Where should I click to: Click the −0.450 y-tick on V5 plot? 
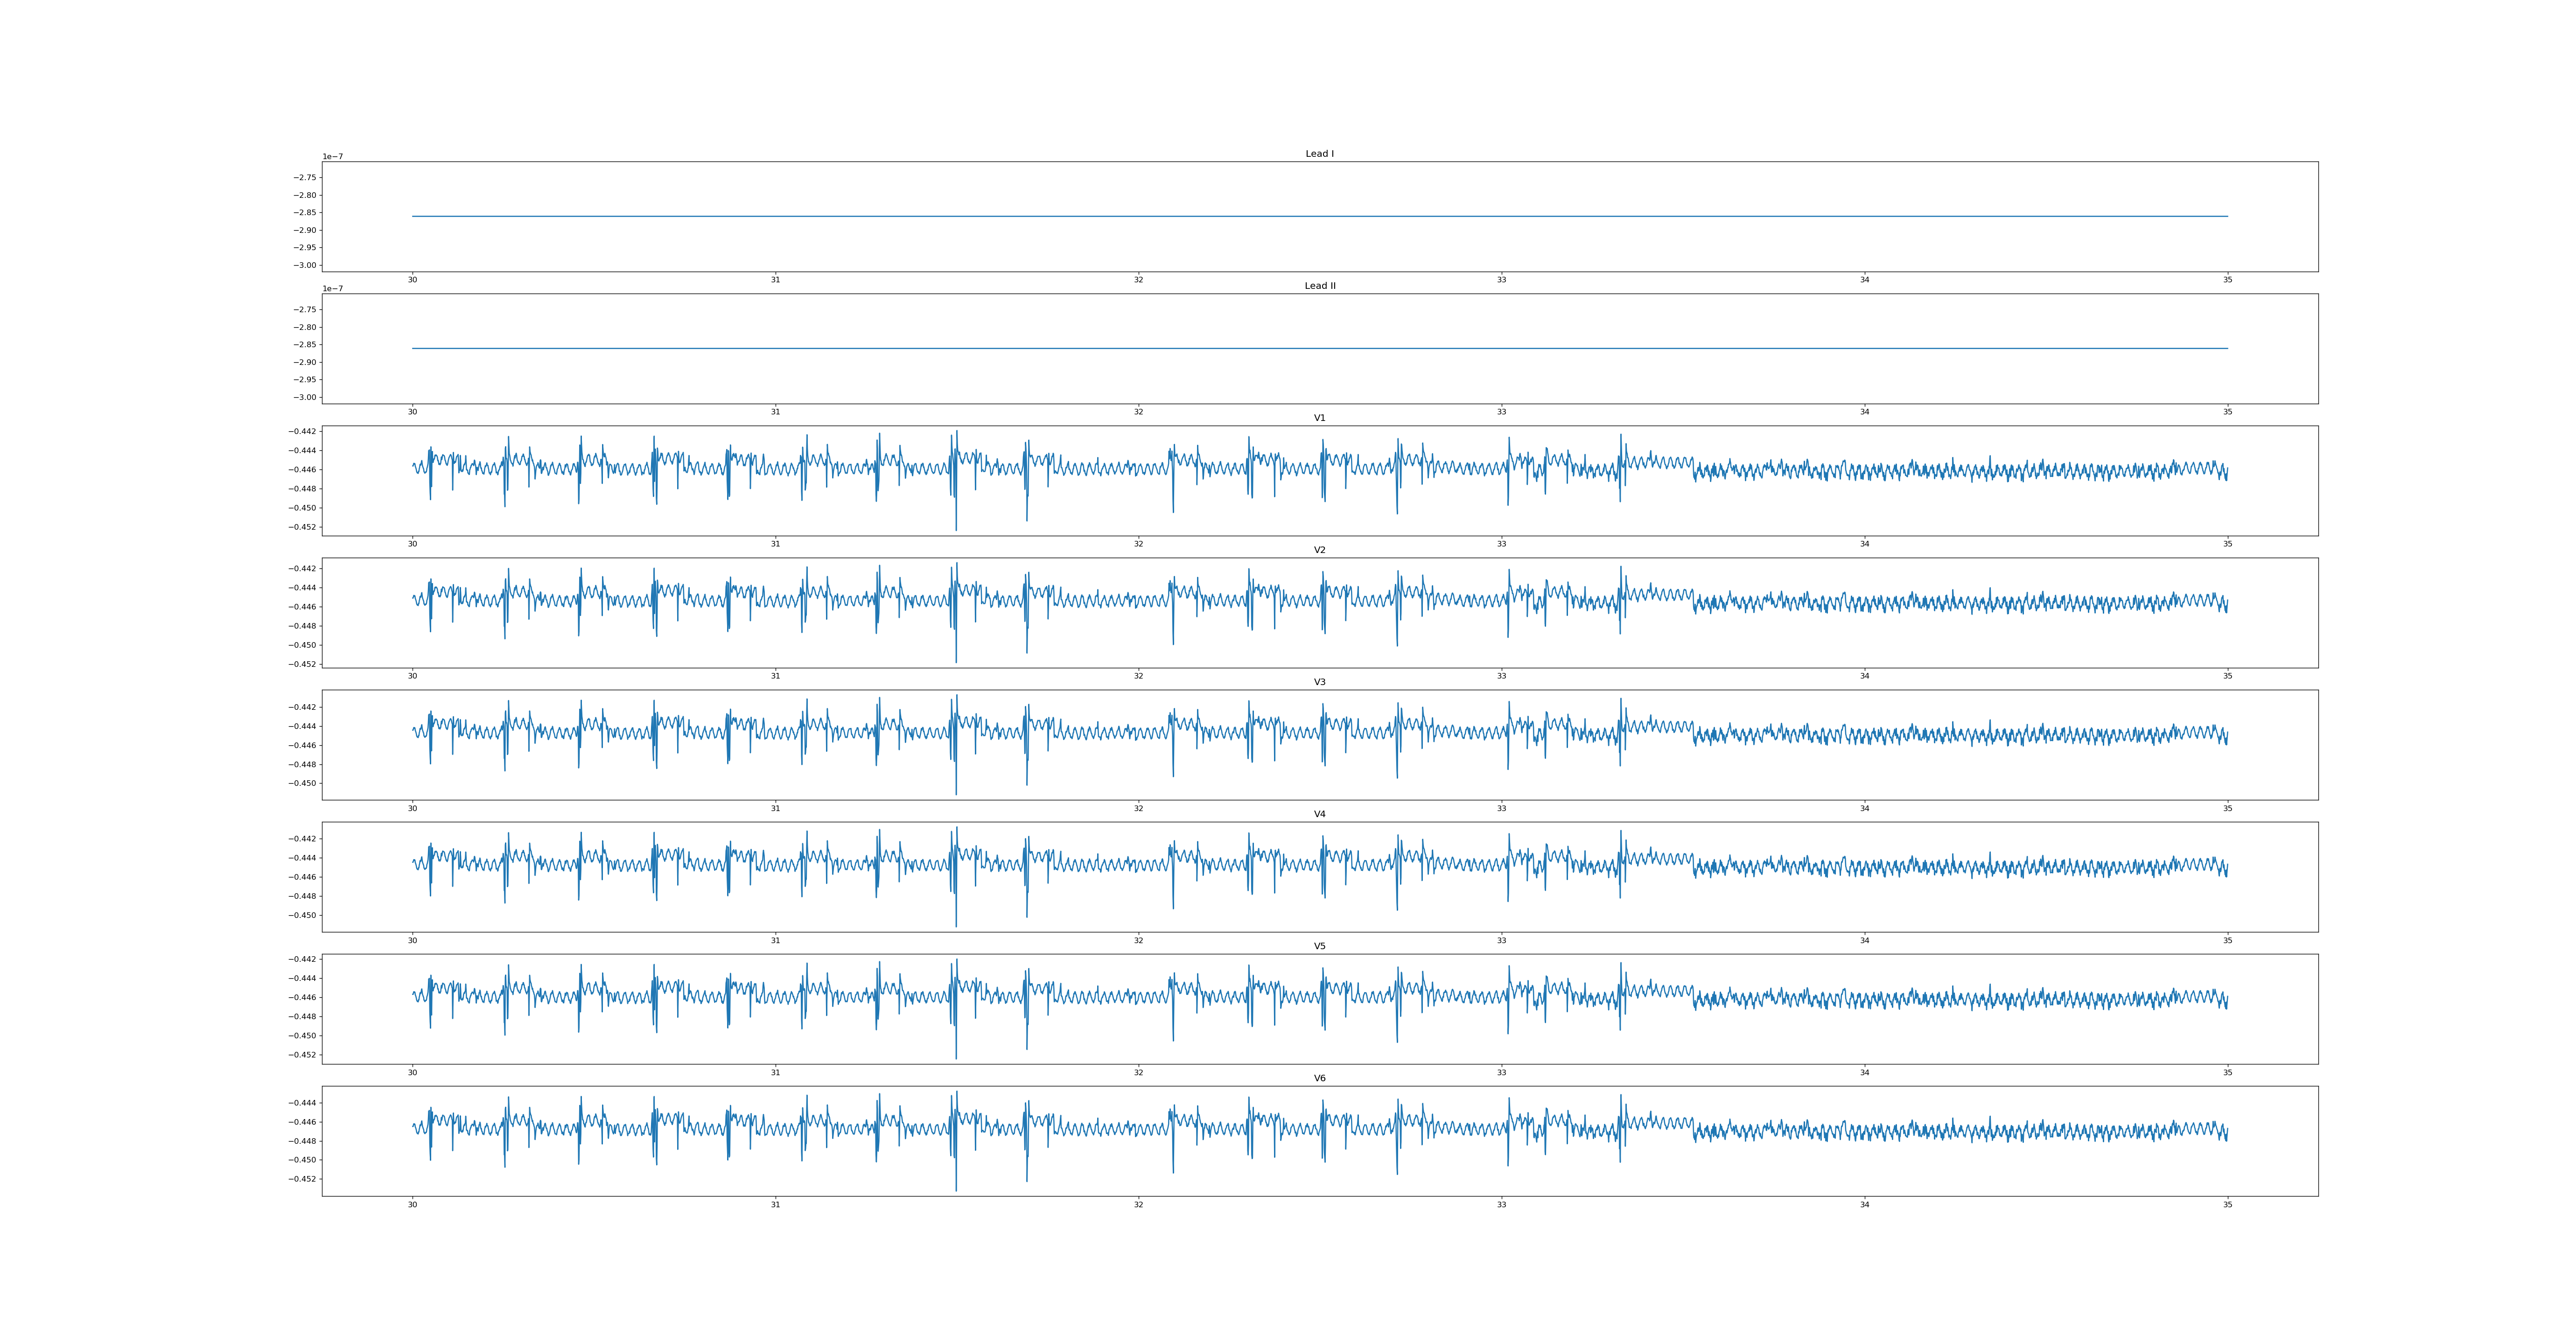[x=303, y=1036]
